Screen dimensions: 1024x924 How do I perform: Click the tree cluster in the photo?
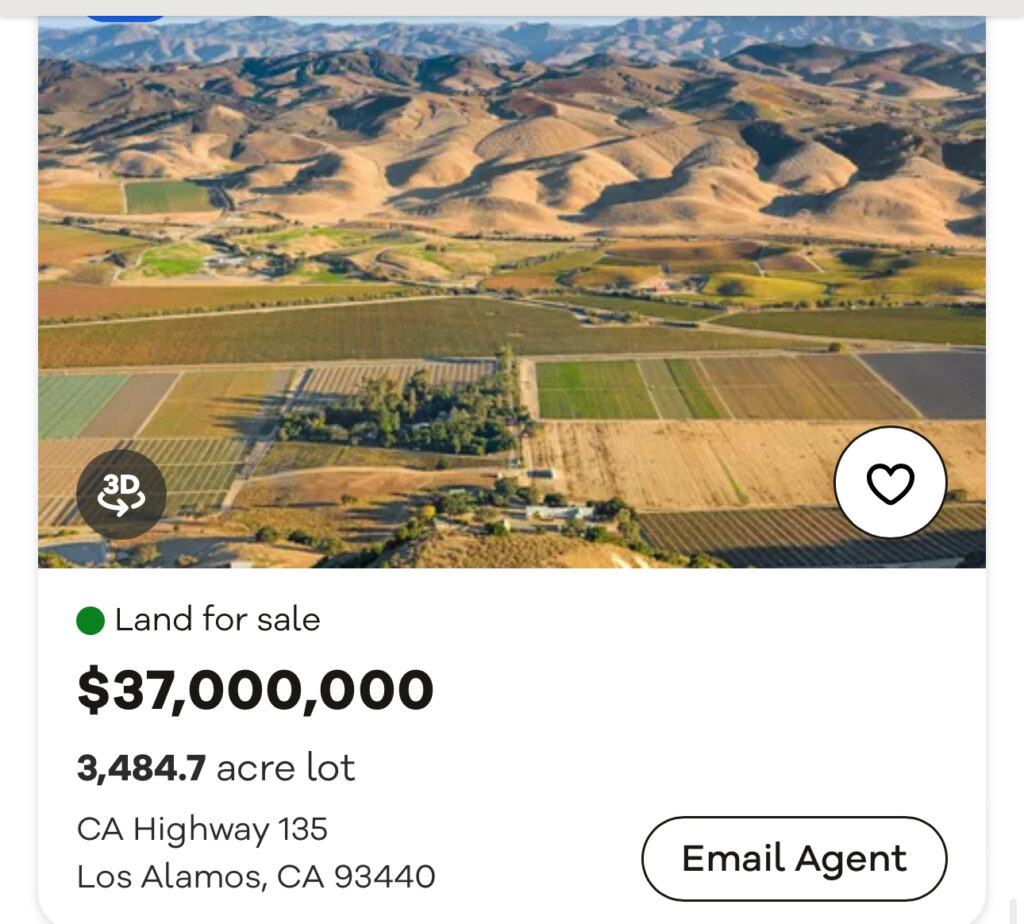[410, 415]
